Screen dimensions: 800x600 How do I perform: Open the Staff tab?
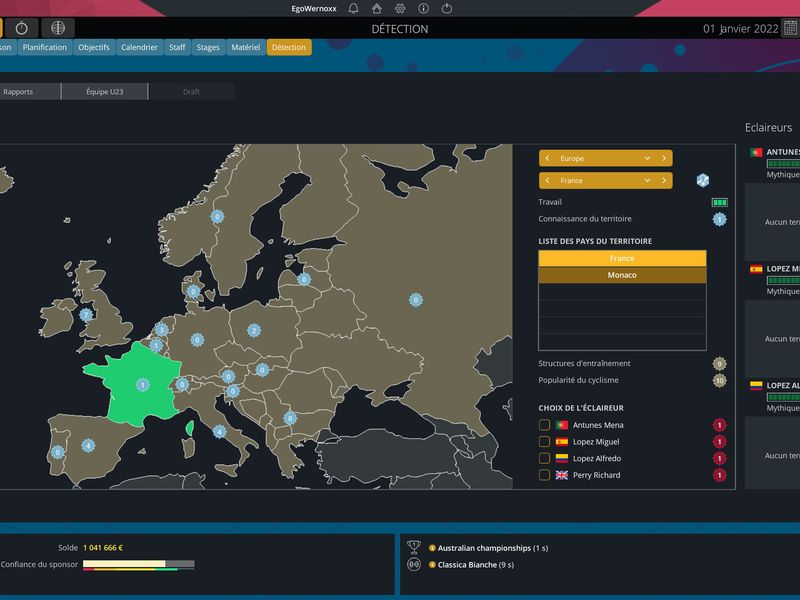(177, 47)
